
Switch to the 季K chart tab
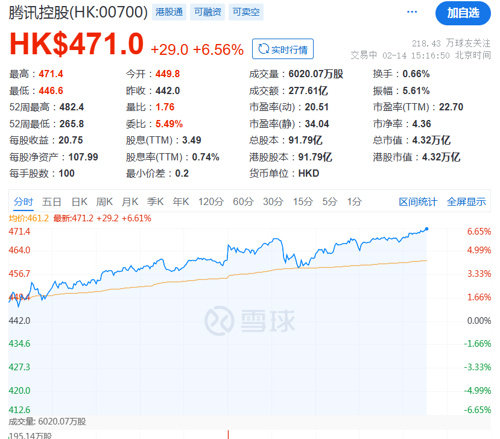(155, 202)
